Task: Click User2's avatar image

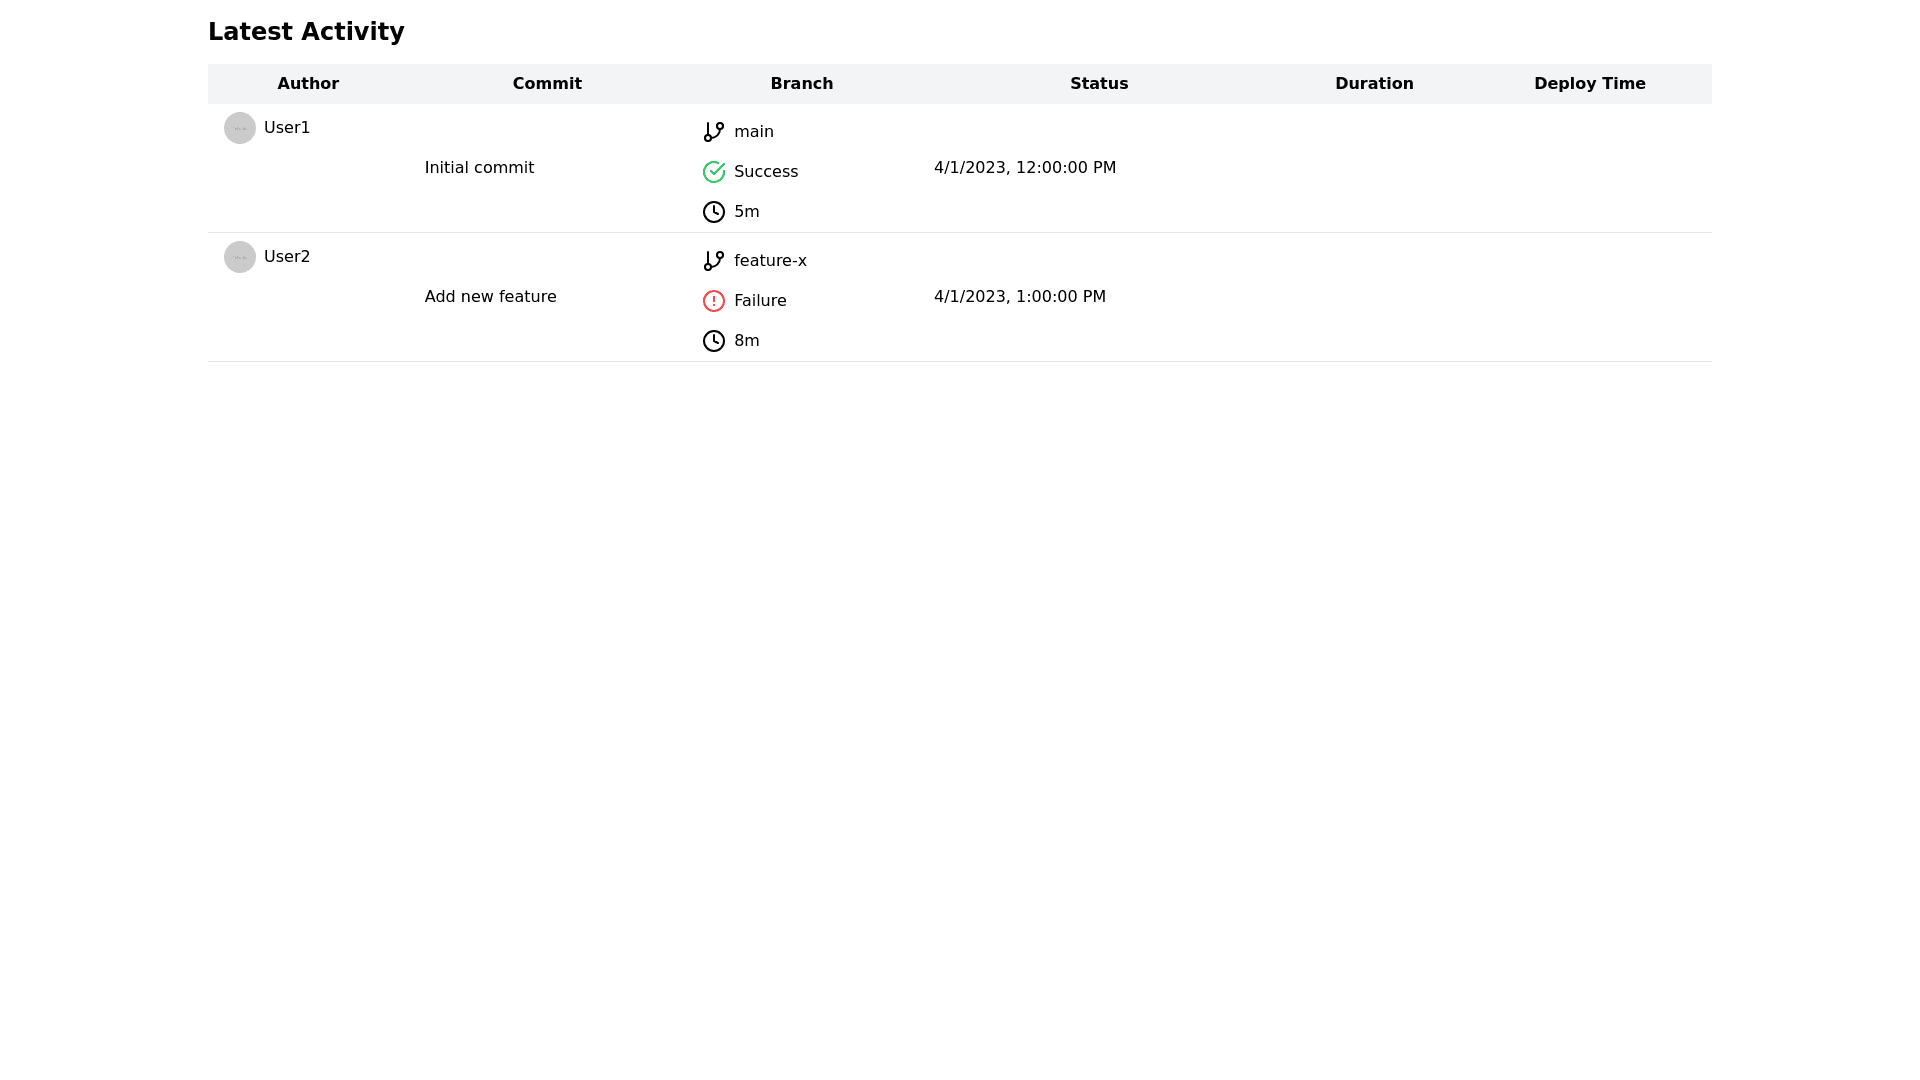Action: click(x=240, y=257)
